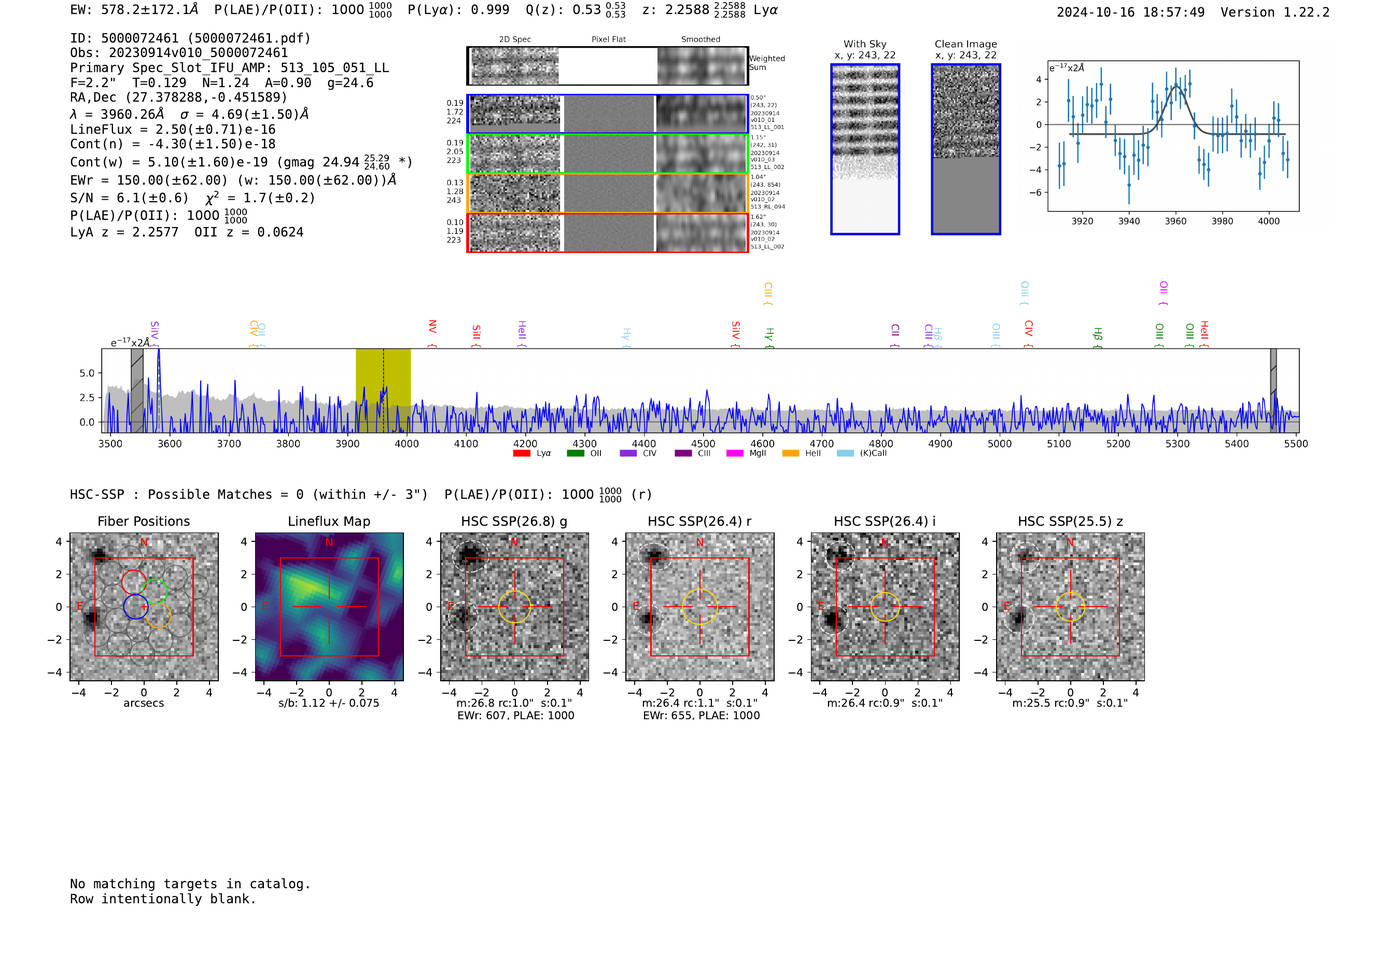Open the Fiber Positions image
Screen dimensions: 1400x953
click(143, 607)
